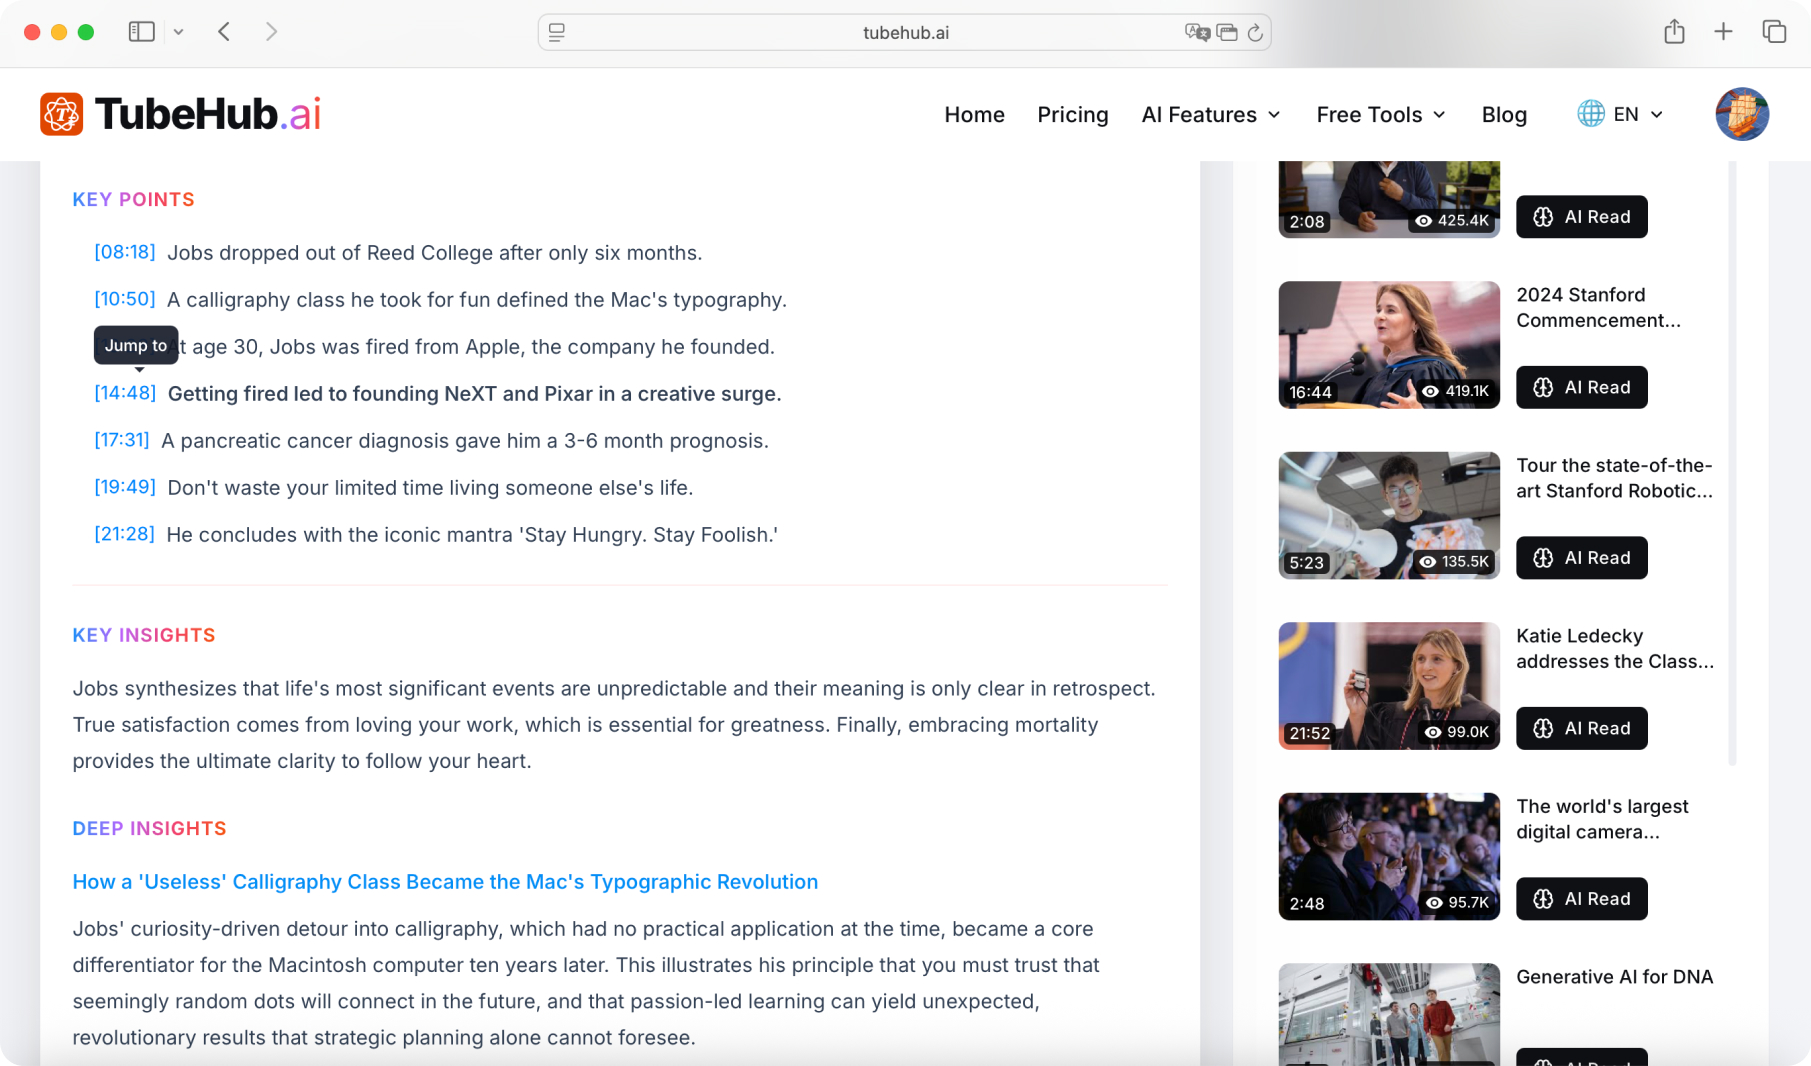Open the Calligraphy Class deep insight link
This screenshot has width=1811, height=1066.
(x=445, y=882)
